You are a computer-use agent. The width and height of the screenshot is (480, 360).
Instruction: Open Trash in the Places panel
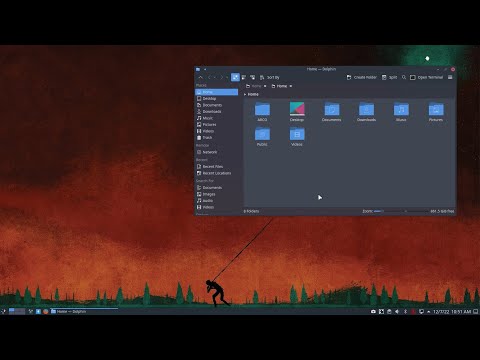pos(216,137)
